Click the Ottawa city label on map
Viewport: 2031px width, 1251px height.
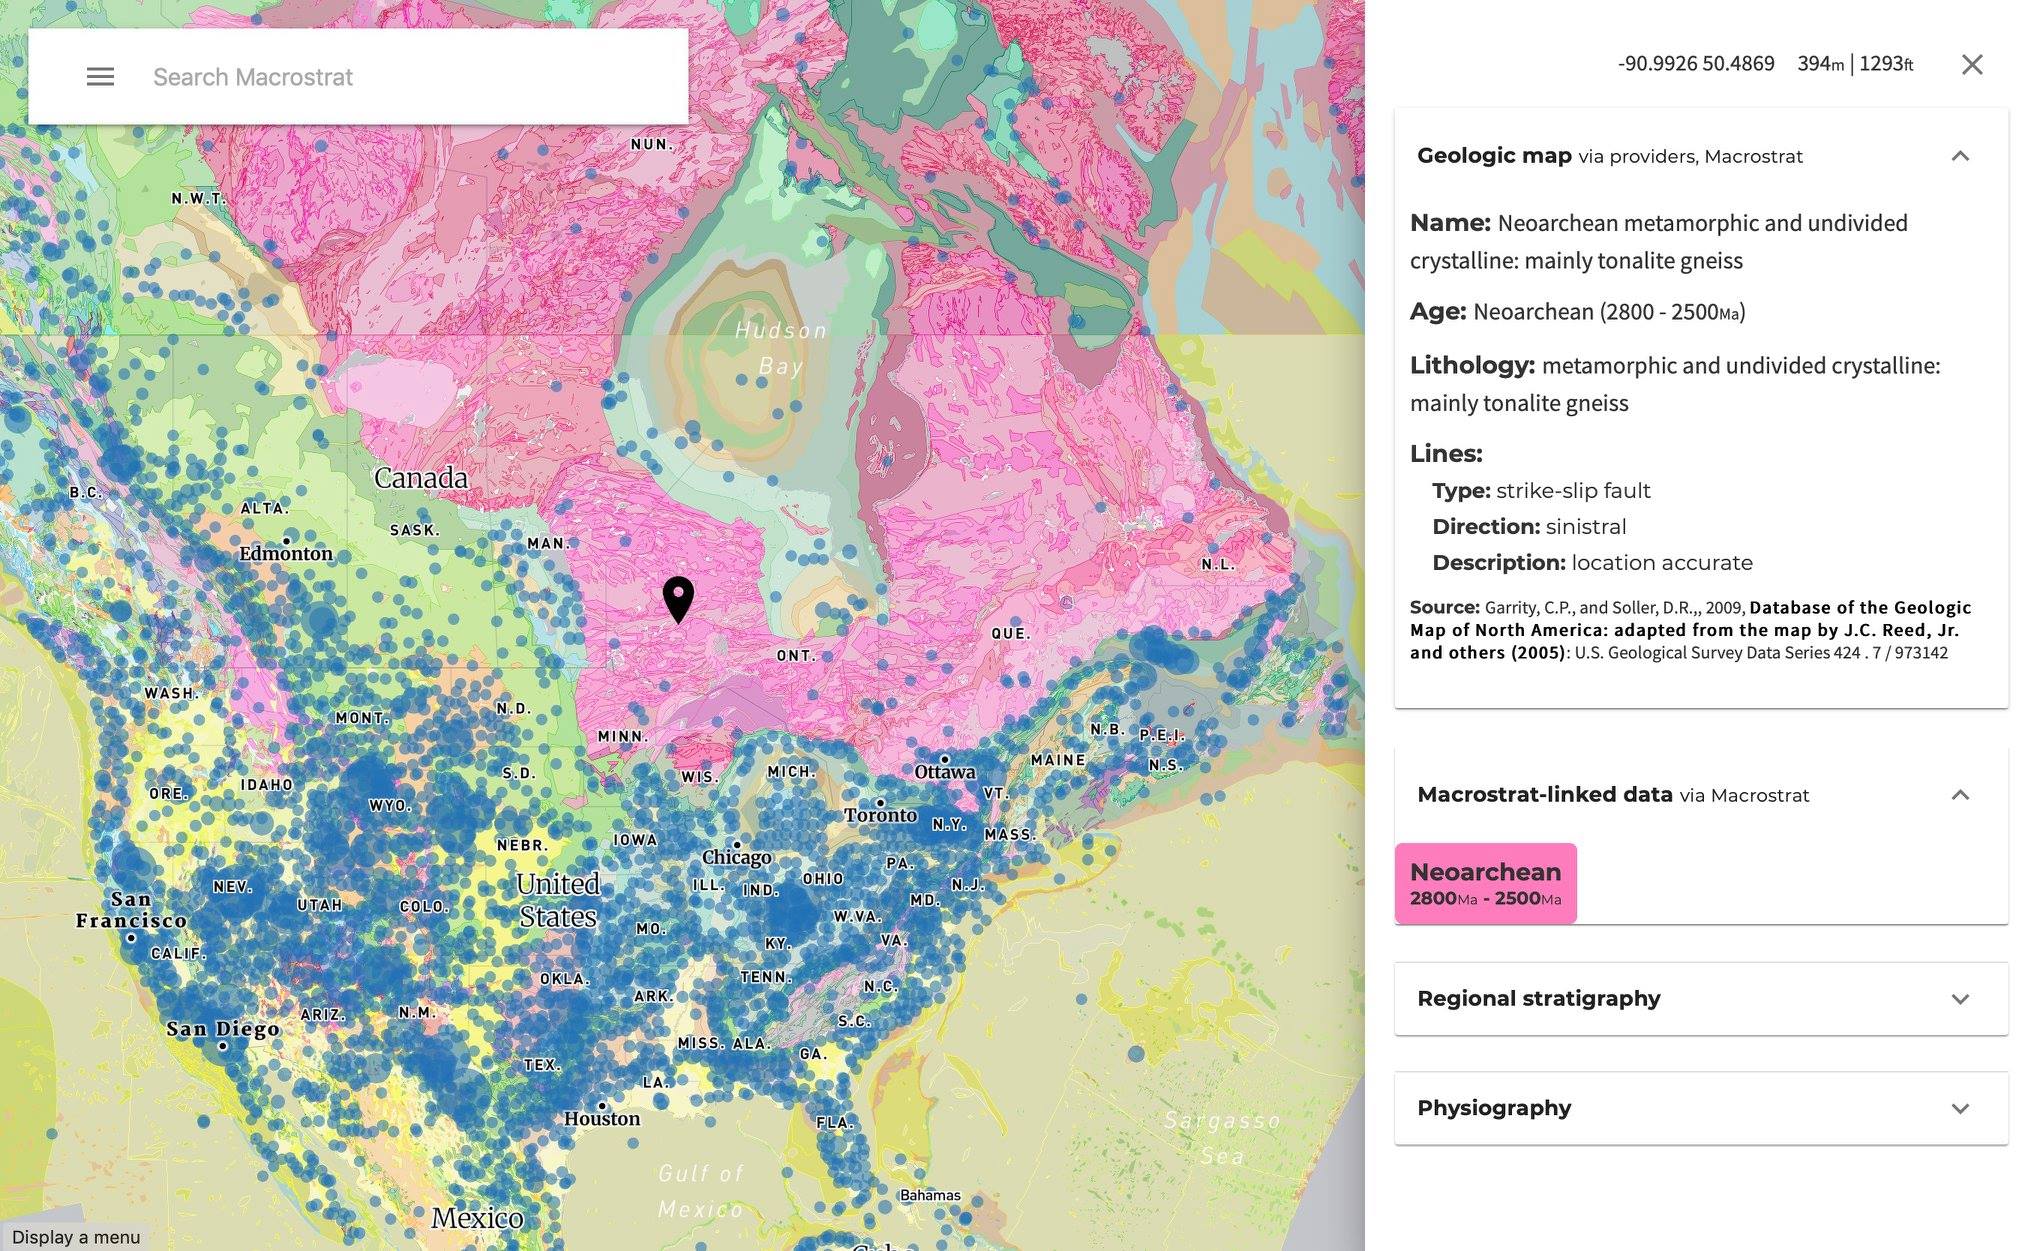pyautogui.click(x=944, y=771)
